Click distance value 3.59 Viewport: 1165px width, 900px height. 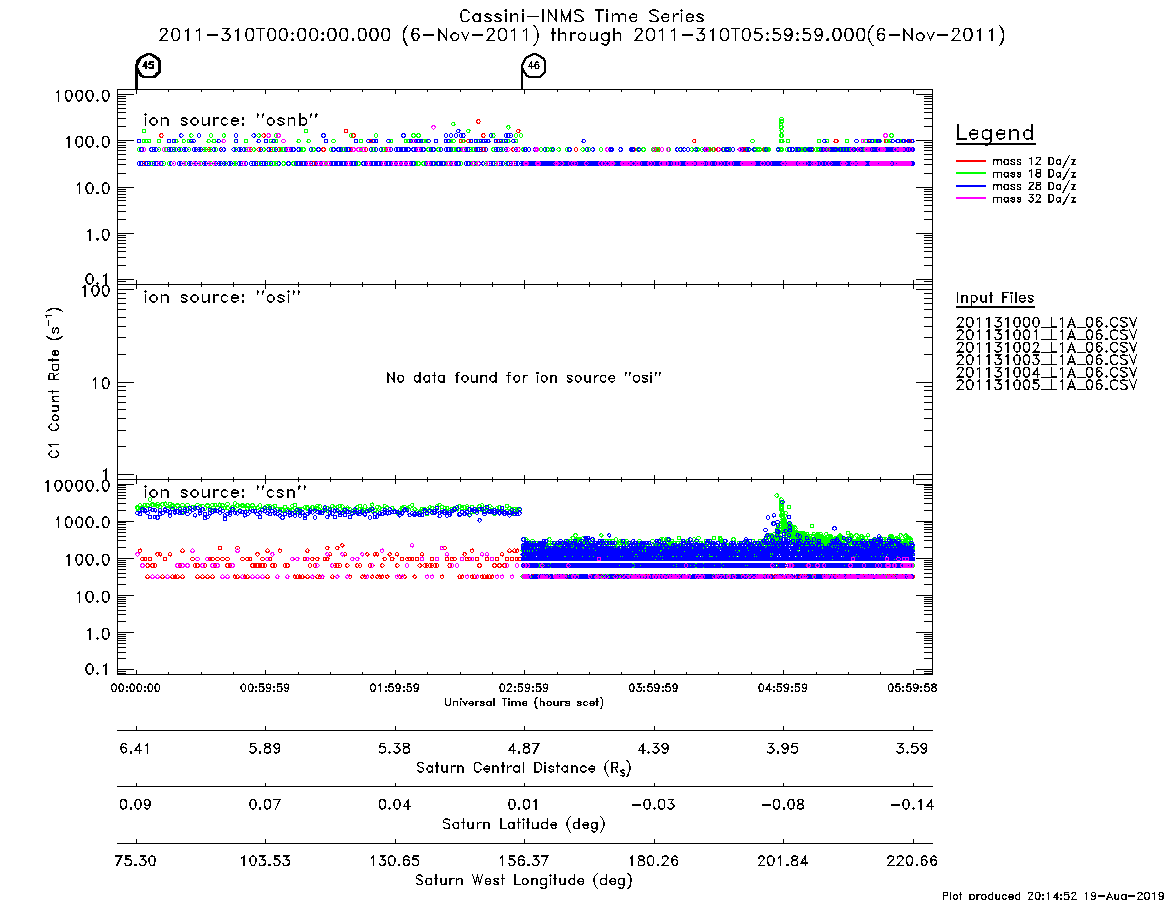[x=912, y=748]
